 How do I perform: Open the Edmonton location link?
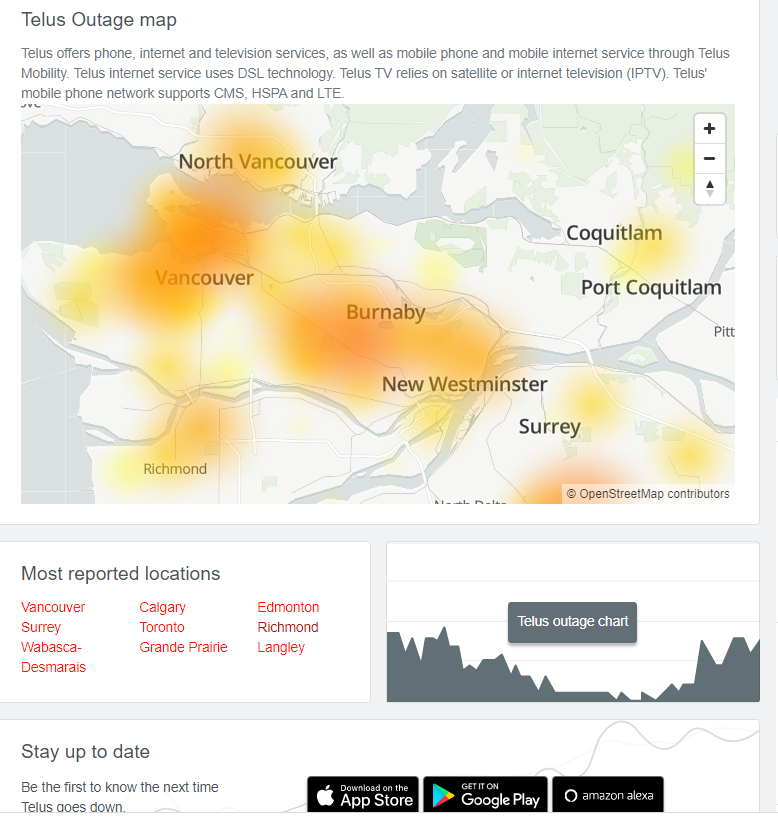click(x=288, y=607)
